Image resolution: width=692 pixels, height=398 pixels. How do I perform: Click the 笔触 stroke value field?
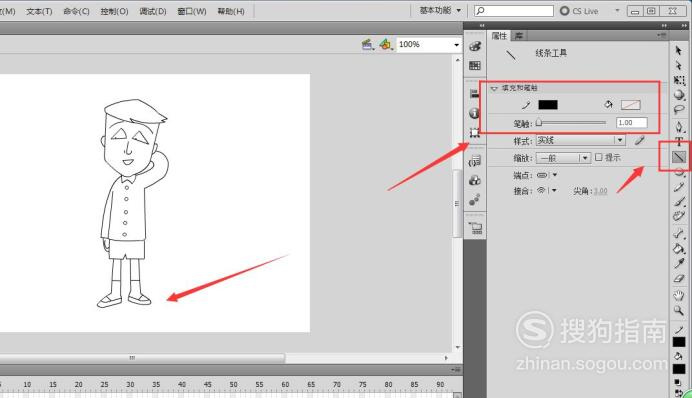pyautogui.click(x=632, y=123)
